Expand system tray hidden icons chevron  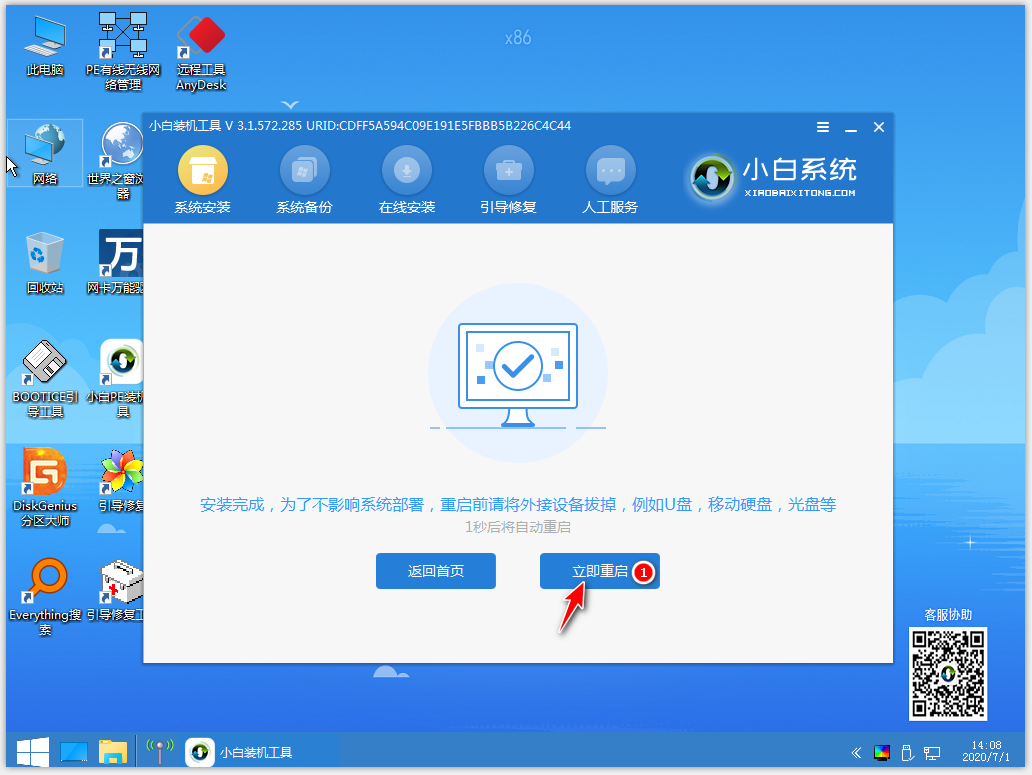856,753
